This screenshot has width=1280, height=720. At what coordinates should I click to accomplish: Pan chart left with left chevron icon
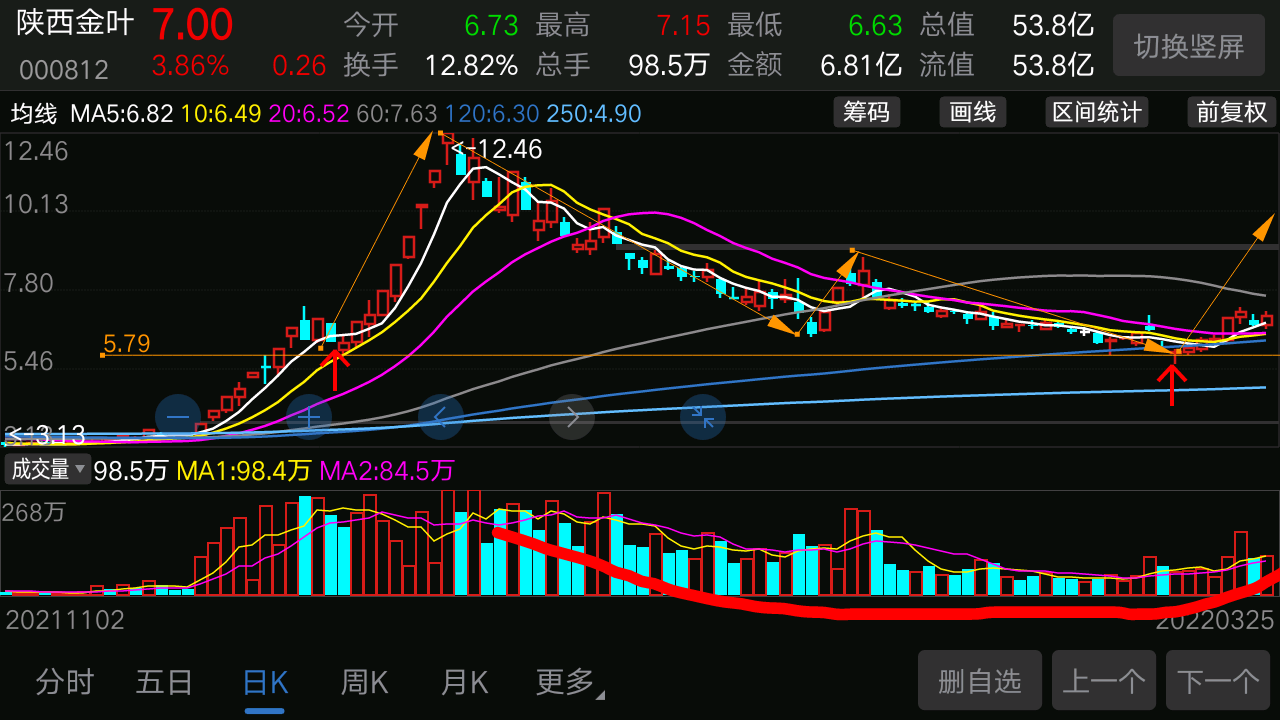[x=440, y=417]
